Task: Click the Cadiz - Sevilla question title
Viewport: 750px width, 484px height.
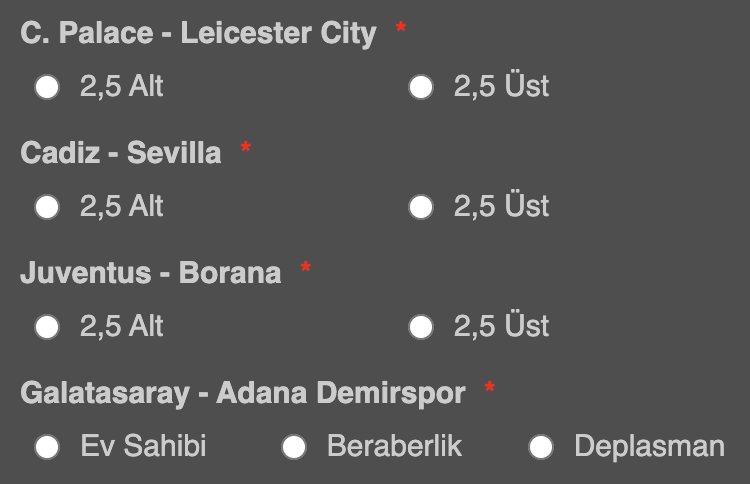Action: click(x=121, y=153)
